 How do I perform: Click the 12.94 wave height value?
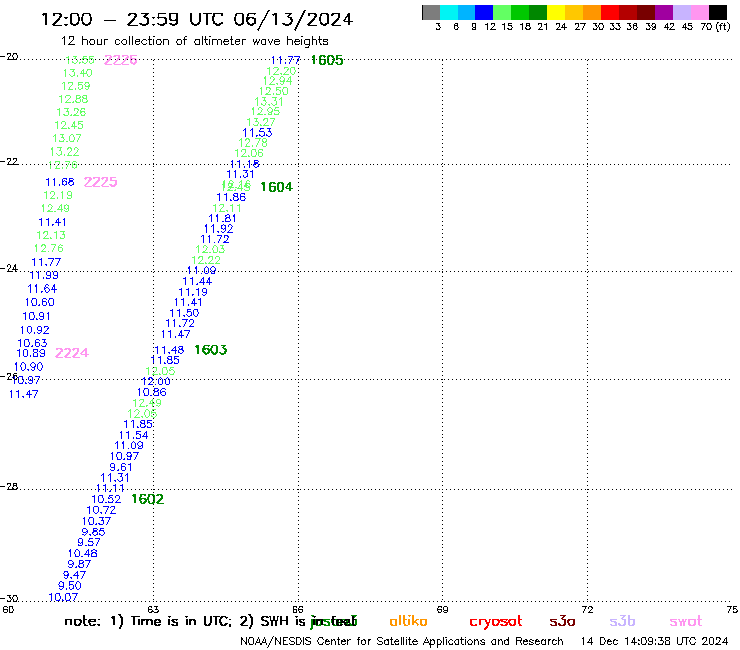tap(278, 81)
